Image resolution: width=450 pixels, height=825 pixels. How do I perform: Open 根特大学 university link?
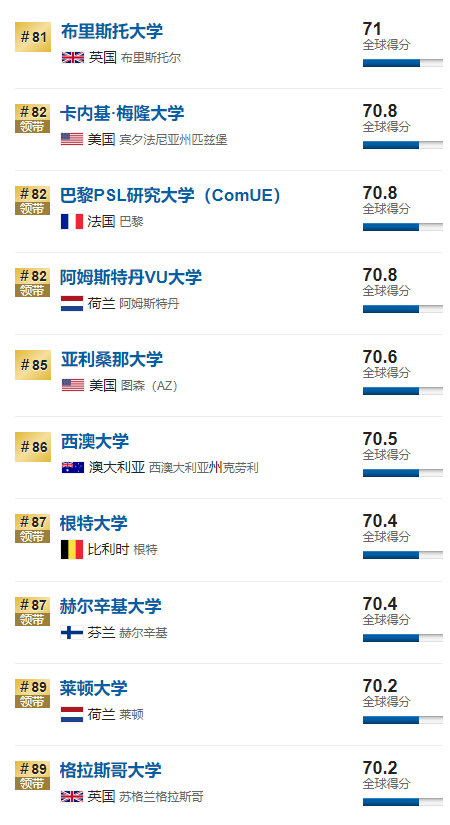[x=94, y=524]
